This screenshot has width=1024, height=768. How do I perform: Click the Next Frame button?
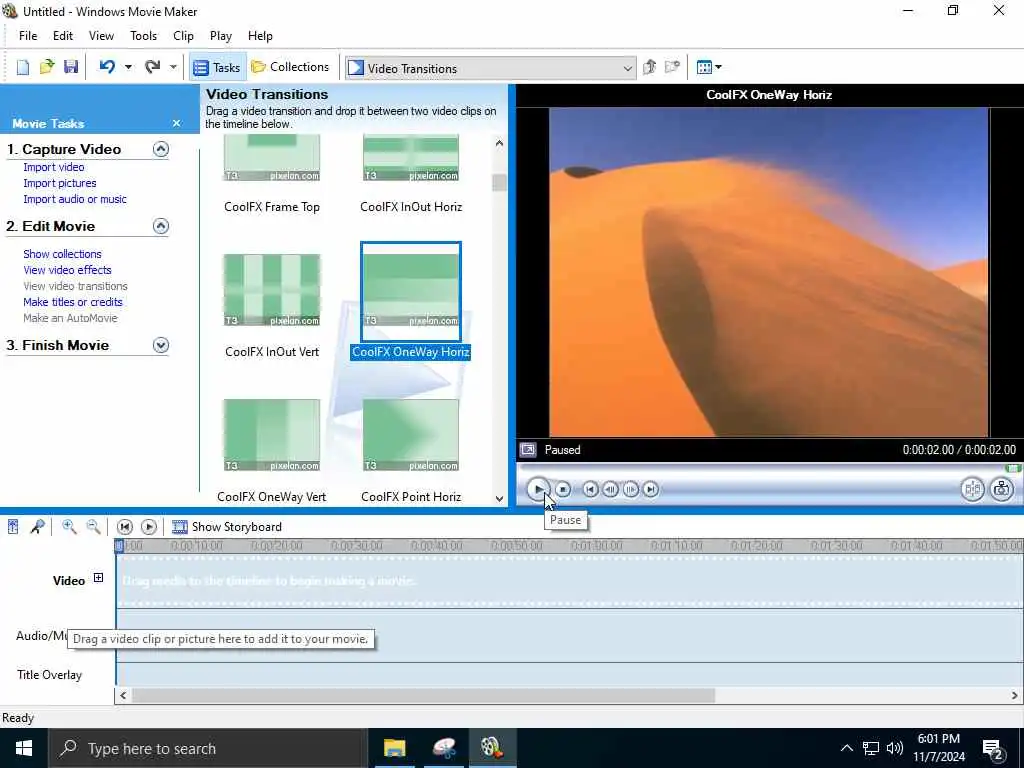coord(631,489)
